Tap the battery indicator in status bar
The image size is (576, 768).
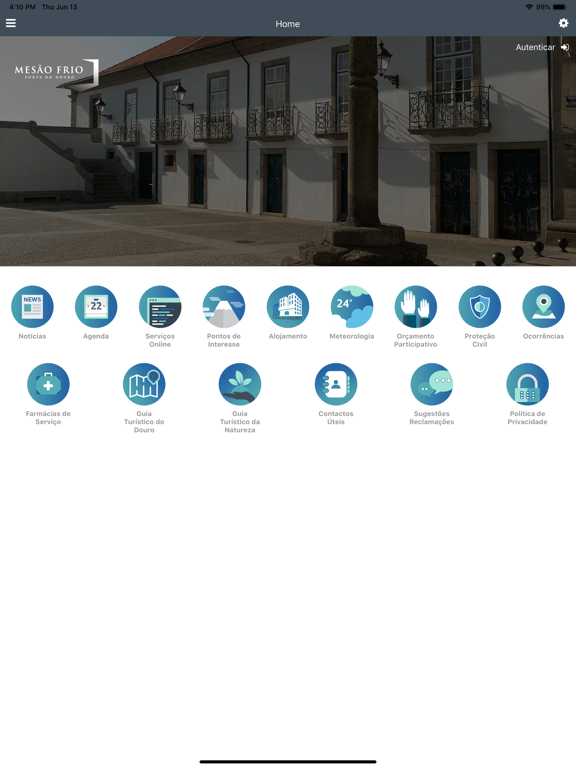tap(560, 7)
